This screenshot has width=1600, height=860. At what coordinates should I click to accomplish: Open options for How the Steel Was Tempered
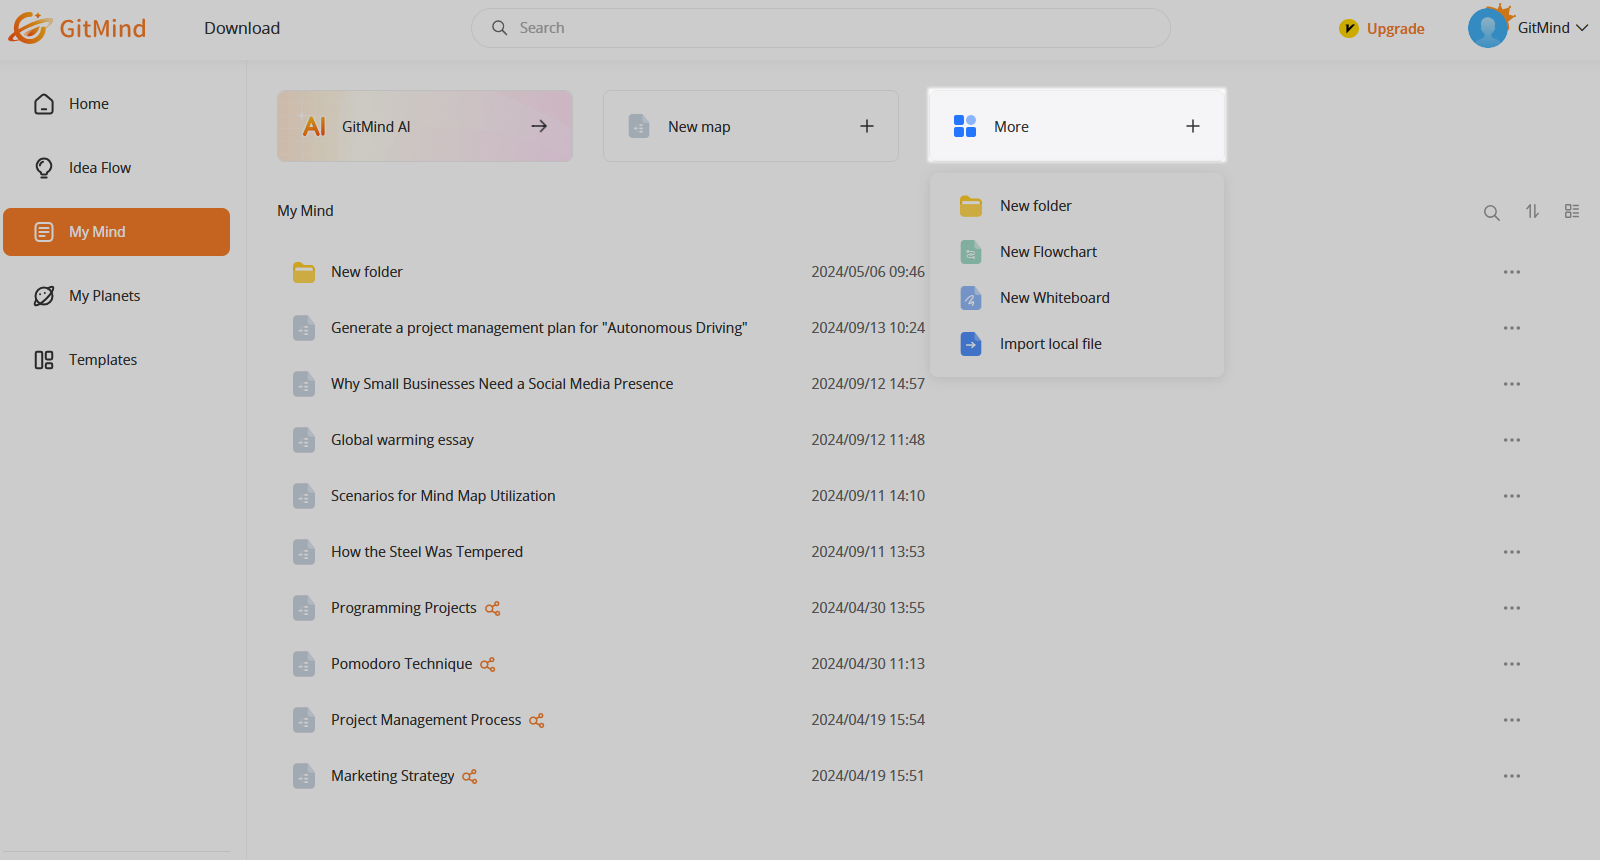1511,552
